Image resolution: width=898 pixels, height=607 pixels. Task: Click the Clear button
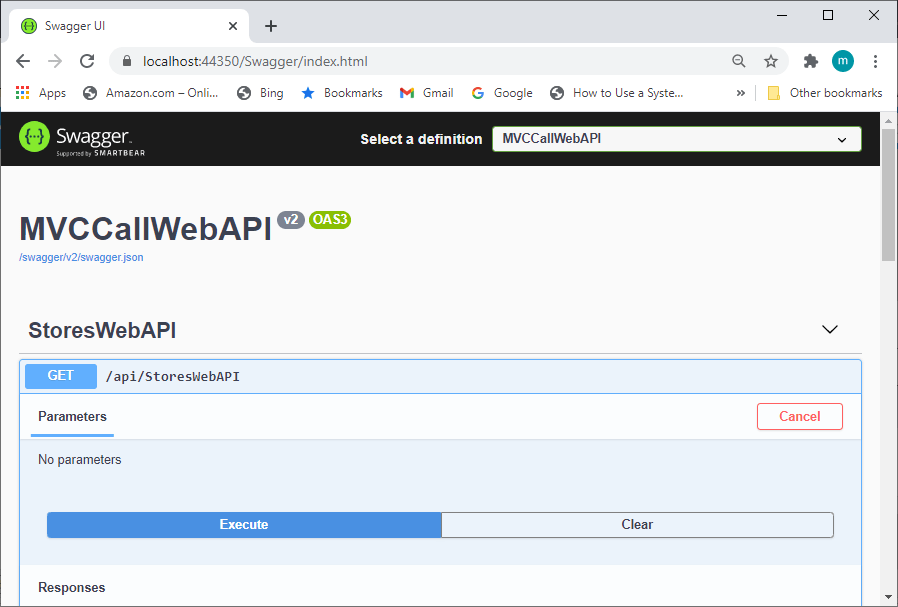pyautogui.click(x=637, y=524)
